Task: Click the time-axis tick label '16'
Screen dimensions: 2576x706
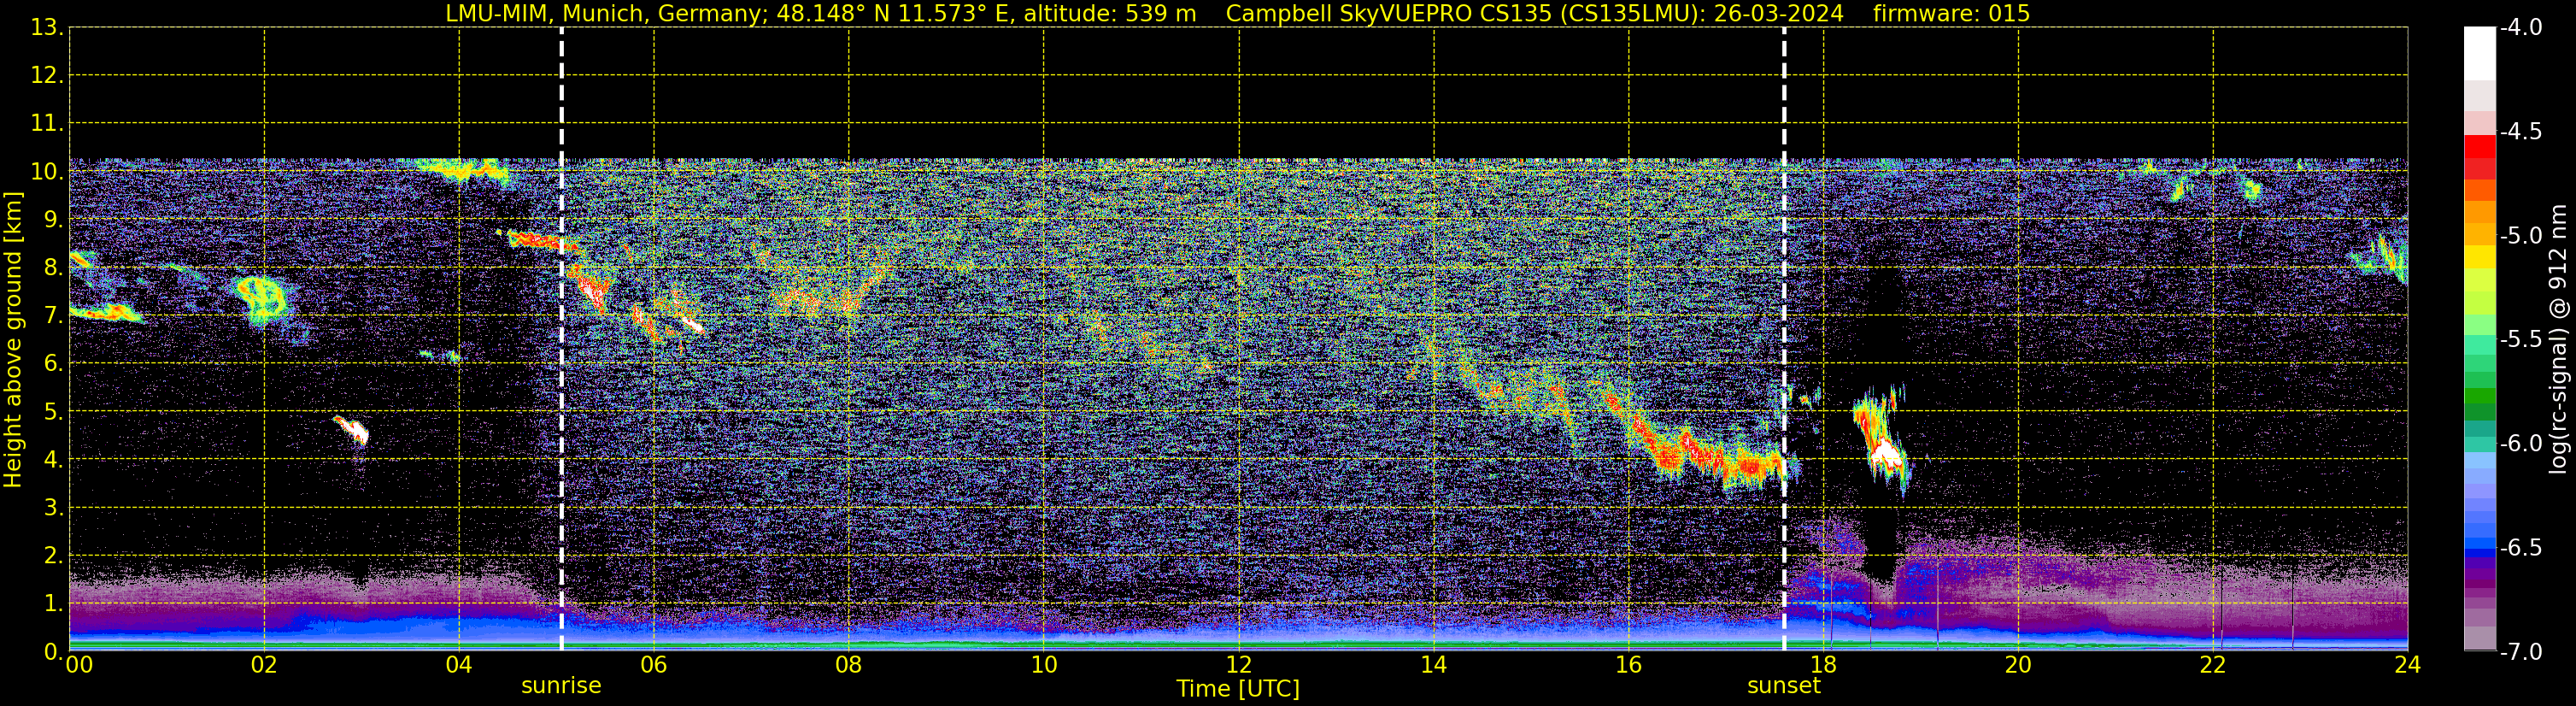Action: (x=1629, y=665)
